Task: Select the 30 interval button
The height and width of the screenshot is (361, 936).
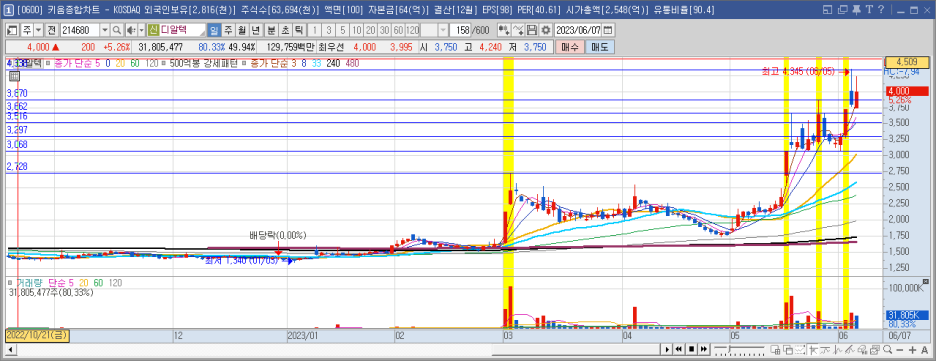Action: click(x=384, y=30)
